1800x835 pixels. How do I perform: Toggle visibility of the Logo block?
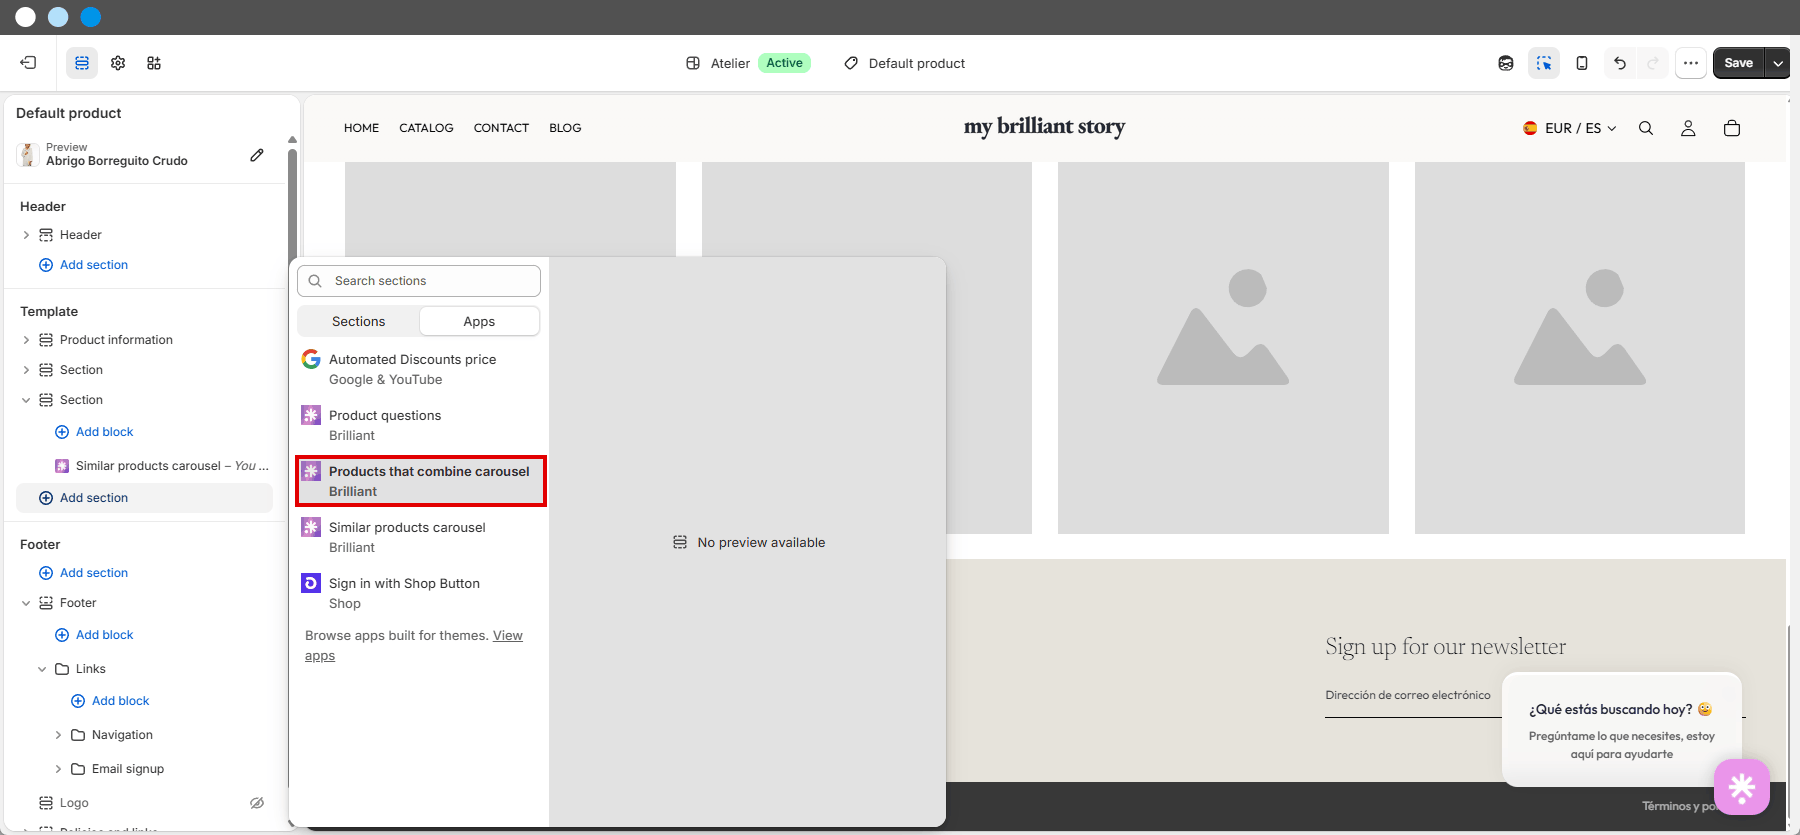pyautogui.click(x=257, y=803)
